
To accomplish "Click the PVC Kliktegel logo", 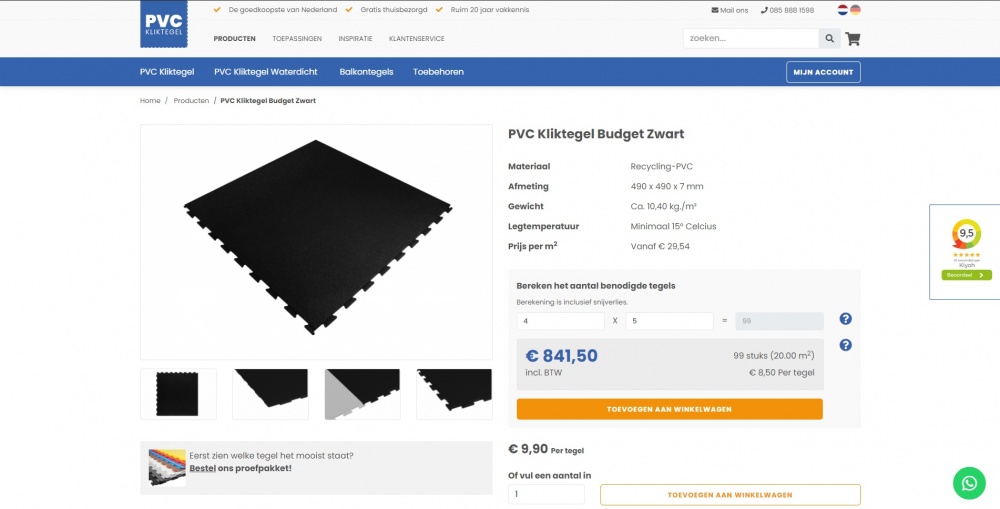I will coord(164,24).
